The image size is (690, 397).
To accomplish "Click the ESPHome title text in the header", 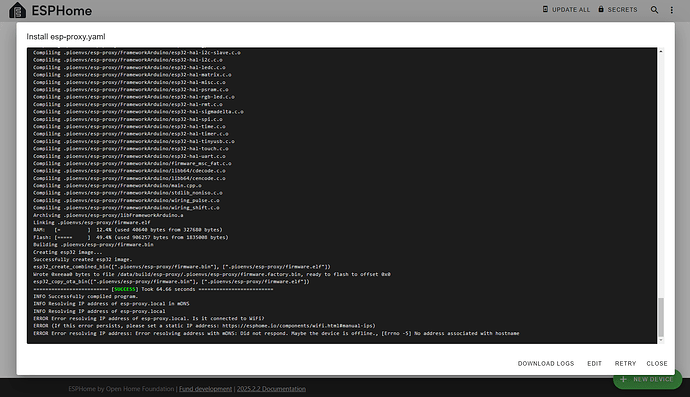I will tap(62, 11).
